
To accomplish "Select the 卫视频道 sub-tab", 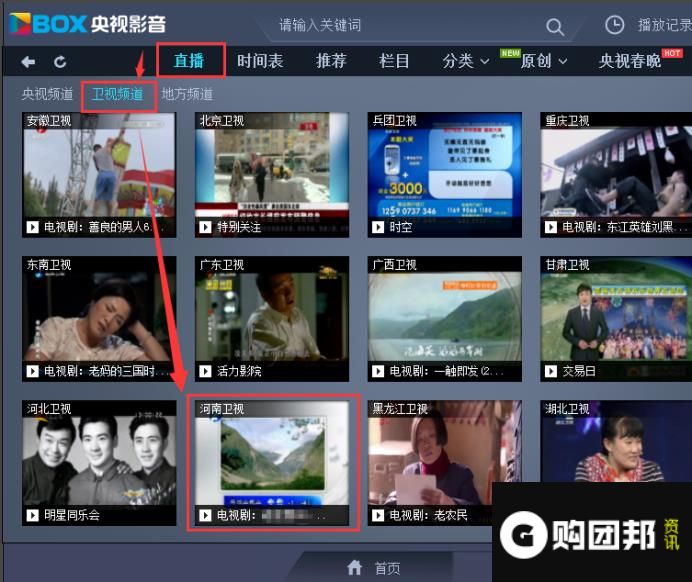I will [x=117, y=94].
